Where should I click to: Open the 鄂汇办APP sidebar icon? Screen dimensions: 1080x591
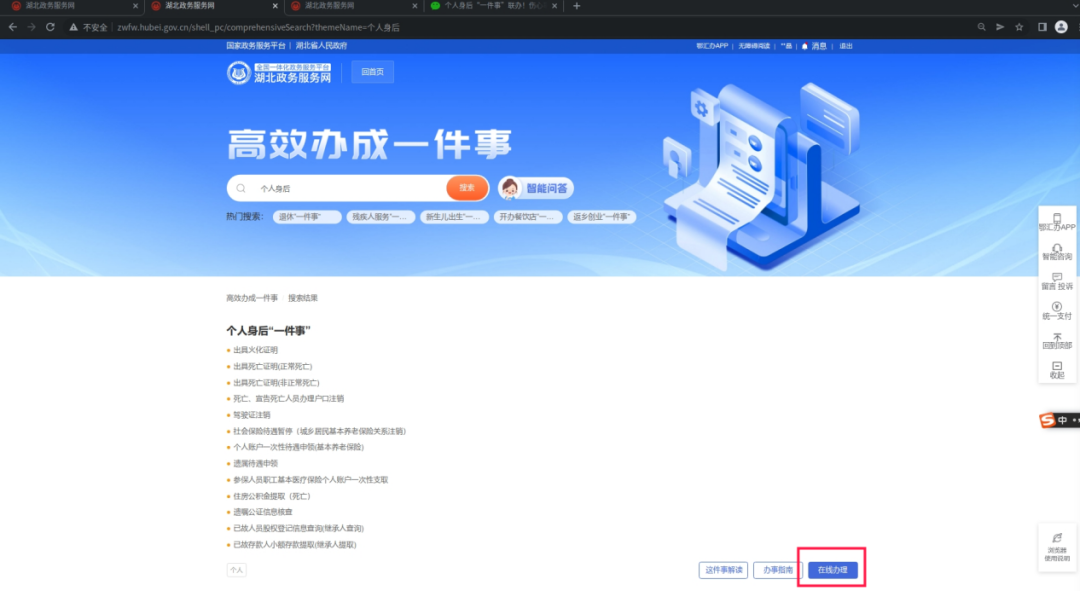(1057, 221)
